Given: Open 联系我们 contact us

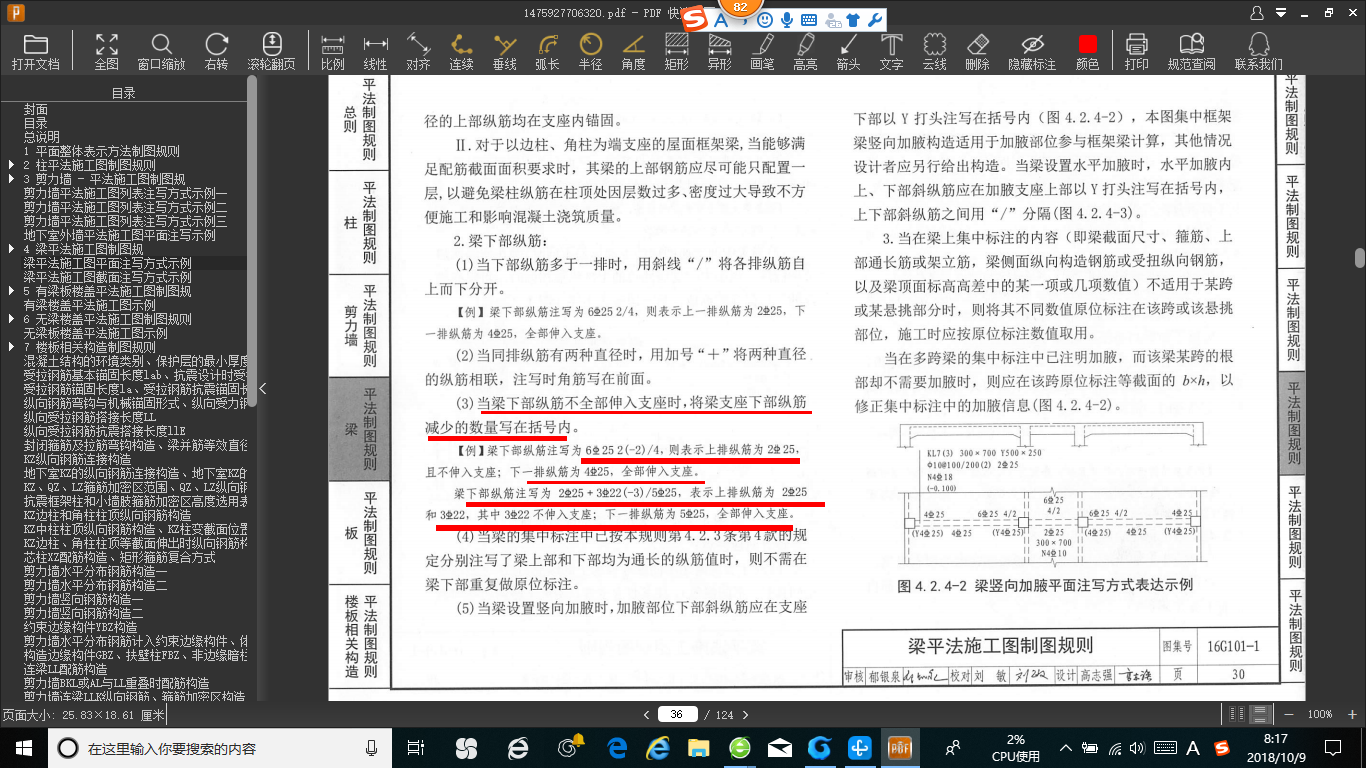Looking at the screenshot, I should coord(1258,52).
